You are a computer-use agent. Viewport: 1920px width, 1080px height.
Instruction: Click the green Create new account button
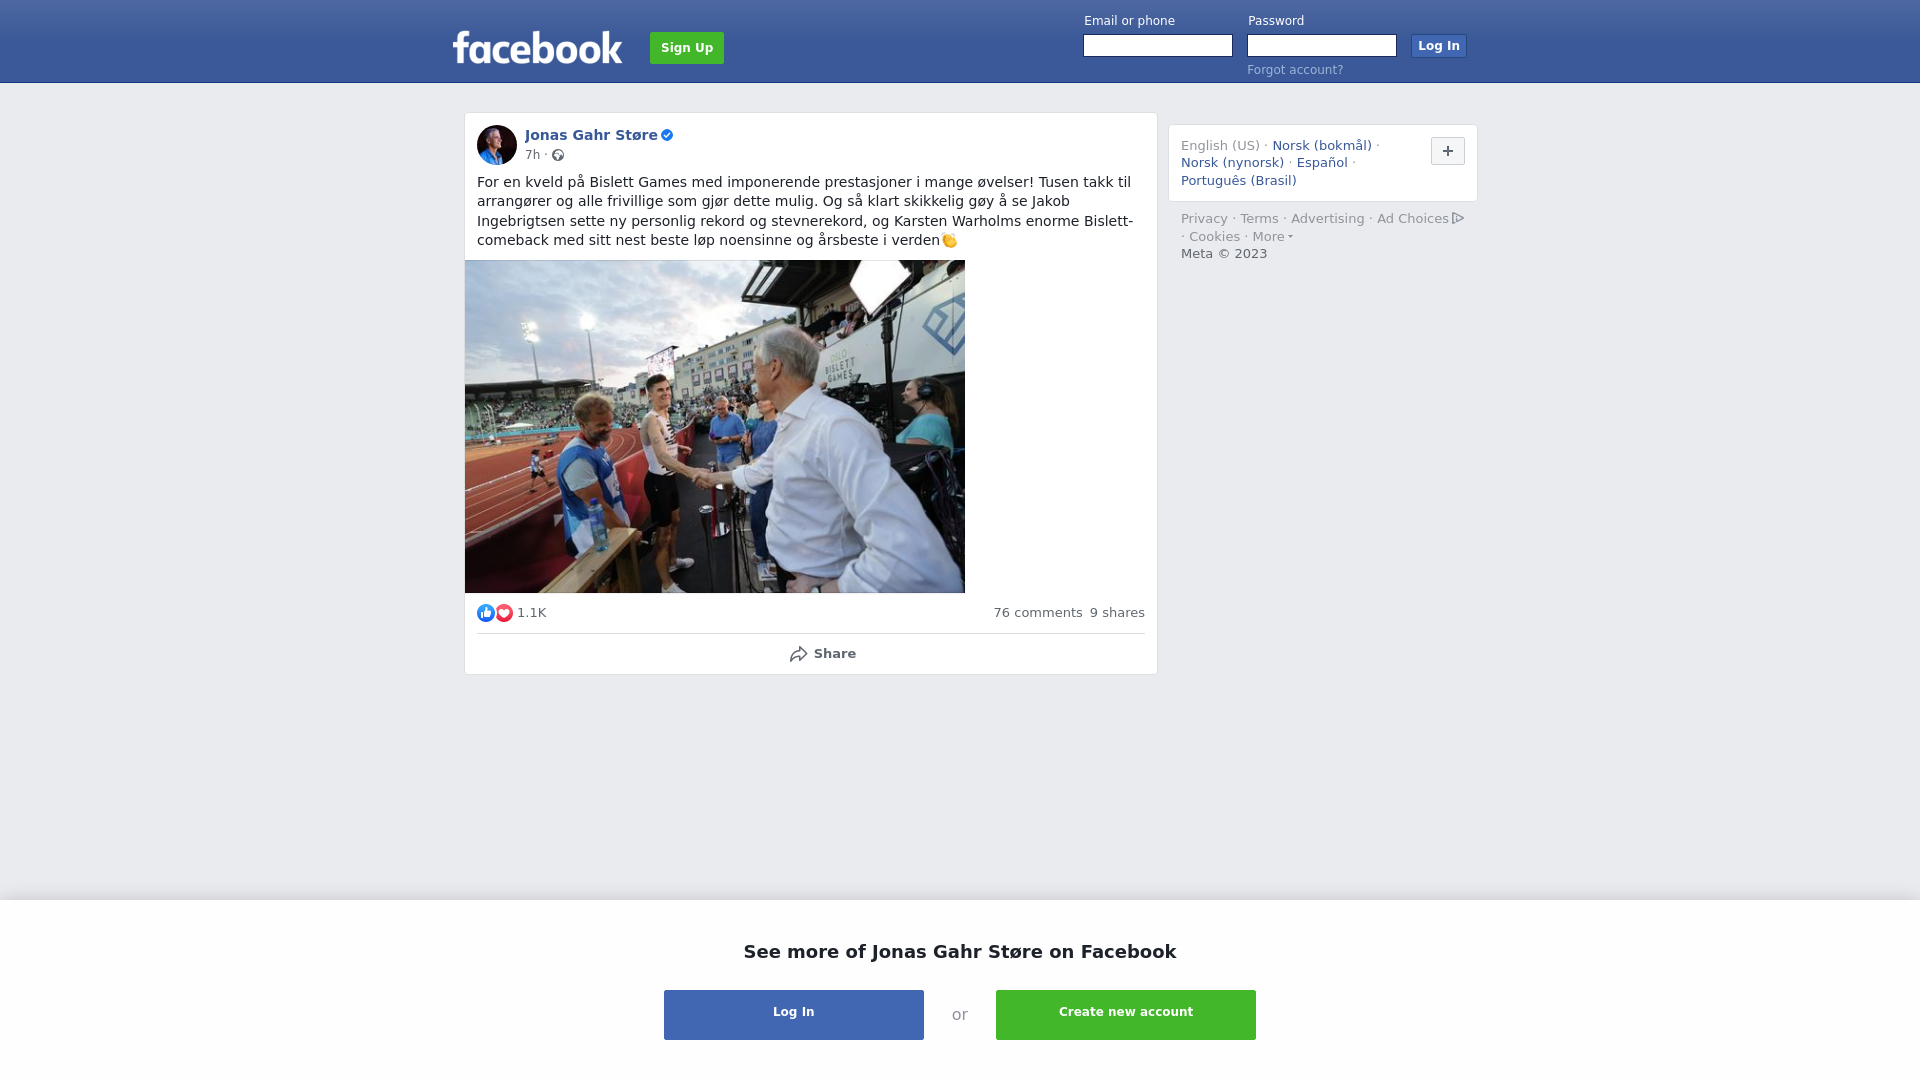(1126, 1015)
